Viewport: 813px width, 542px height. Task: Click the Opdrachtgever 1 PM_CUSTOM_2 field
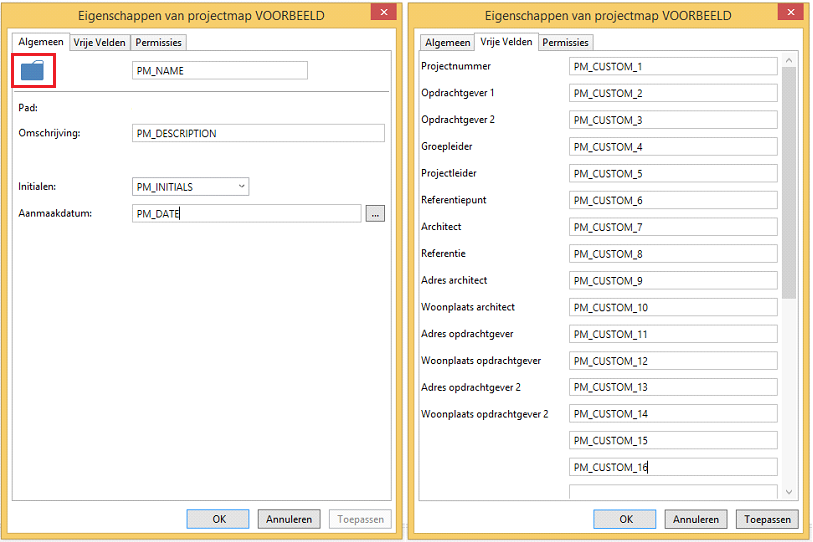tap(673, 93)
